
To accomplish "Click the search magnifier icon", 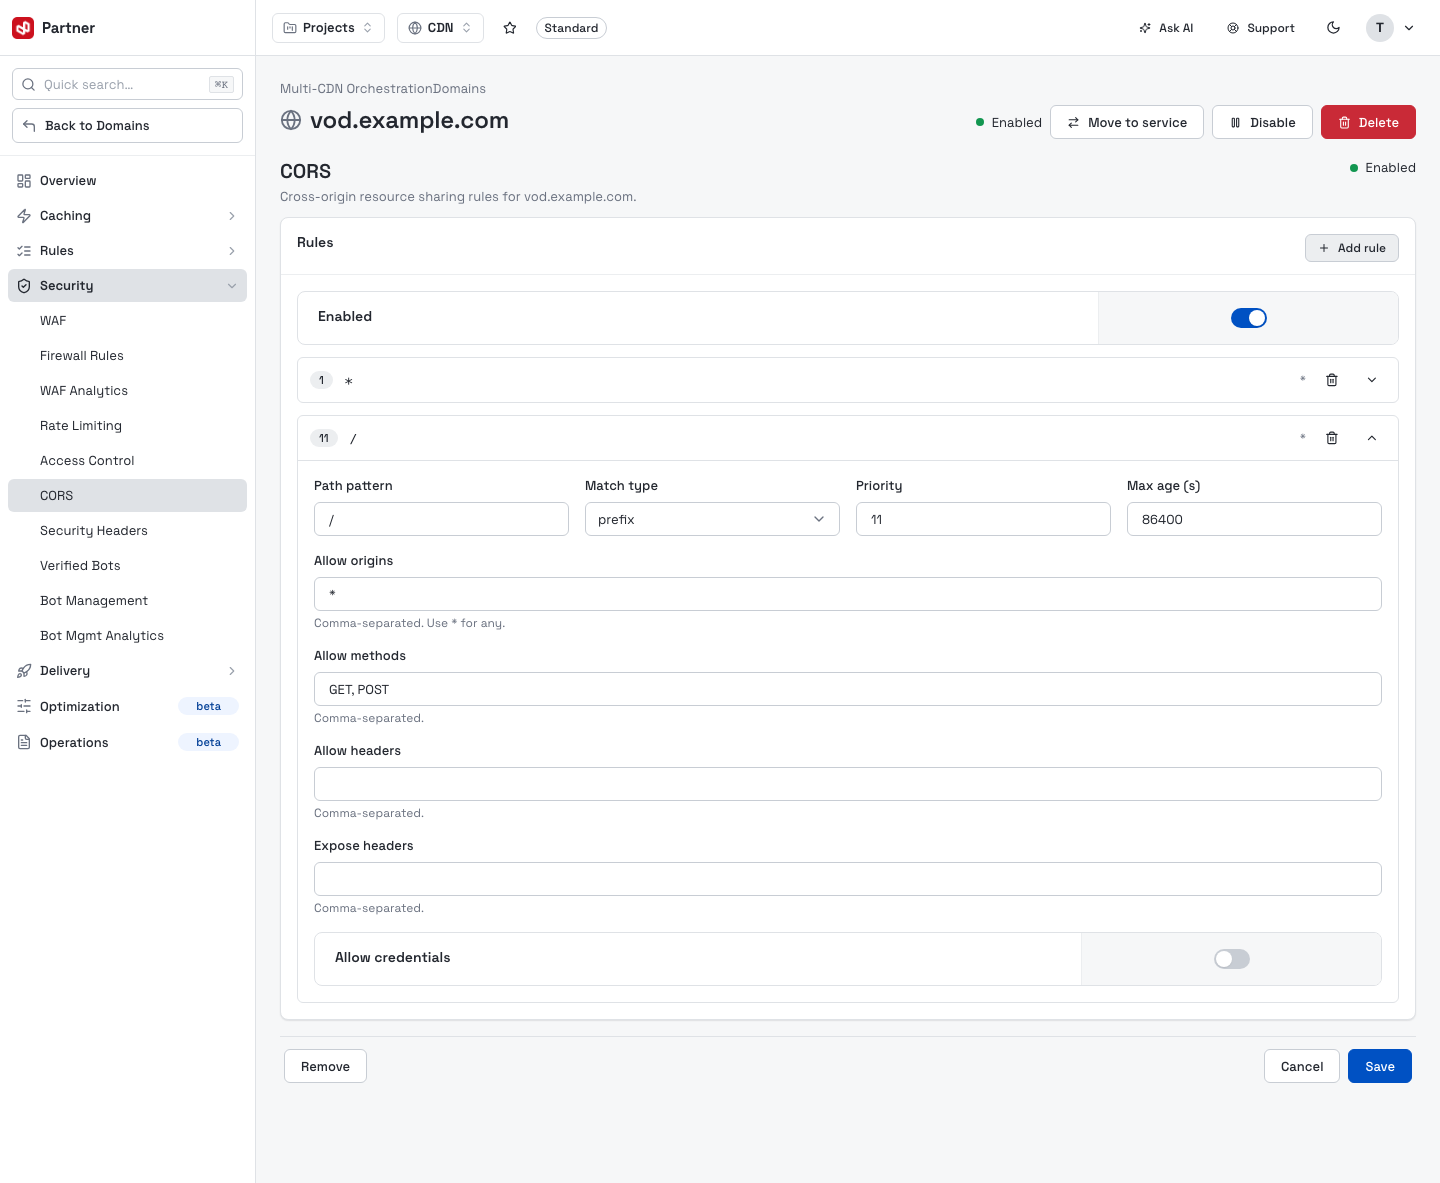I will 29,85.
